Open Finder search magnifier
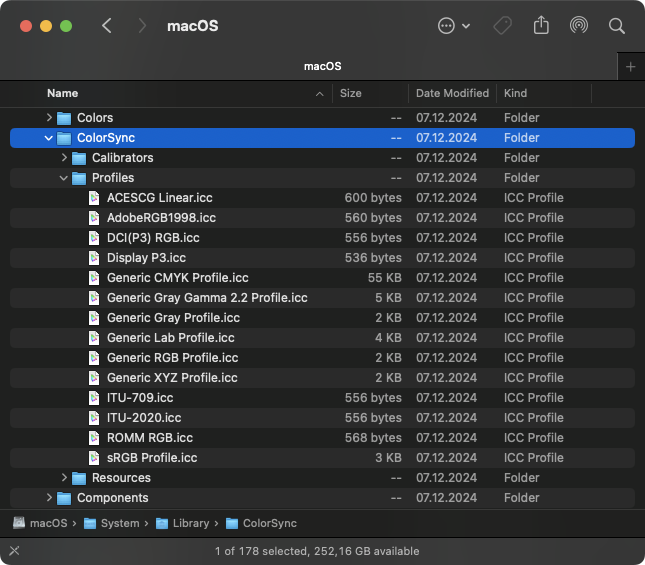The image size is (645, 565). [x=616, y=26]
